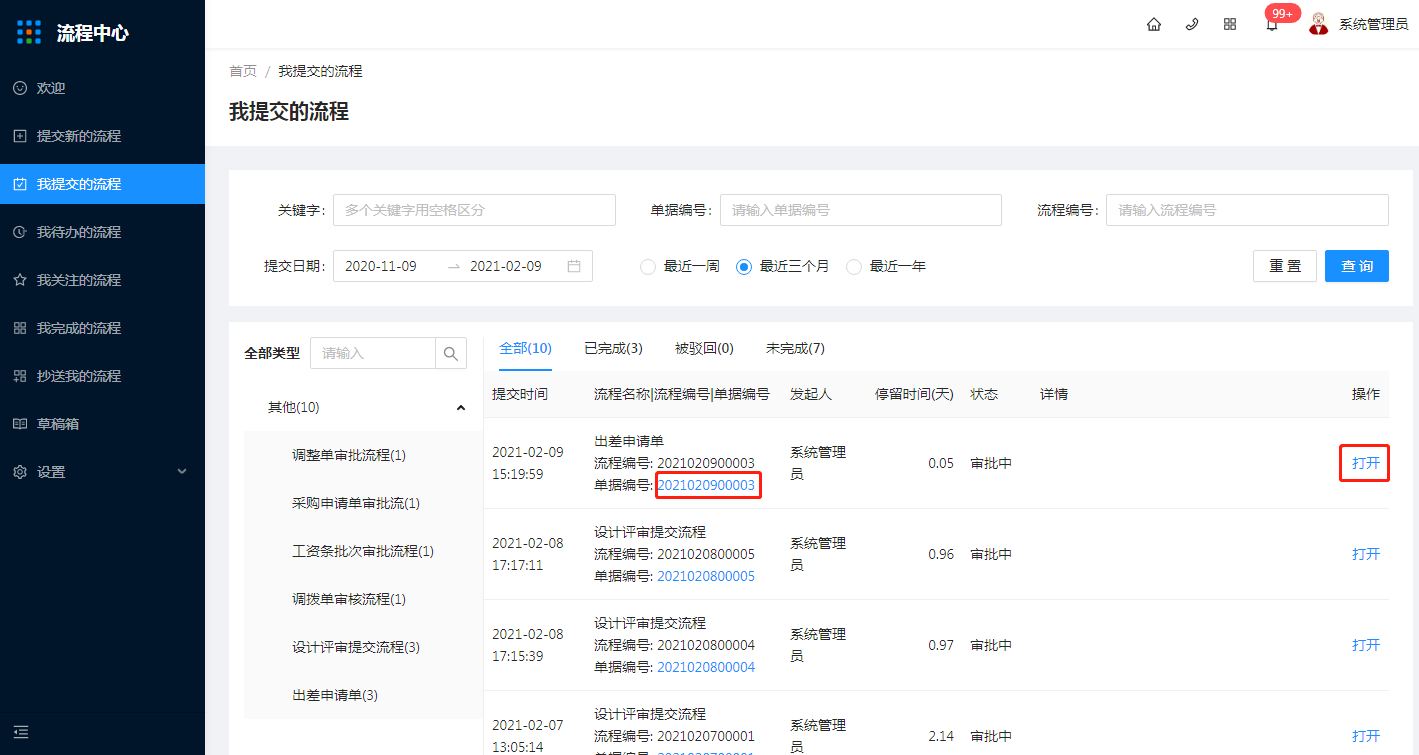Focus the 关键字 input field
The width and height of the screenshot is (1419, 755).
[474, 210]
